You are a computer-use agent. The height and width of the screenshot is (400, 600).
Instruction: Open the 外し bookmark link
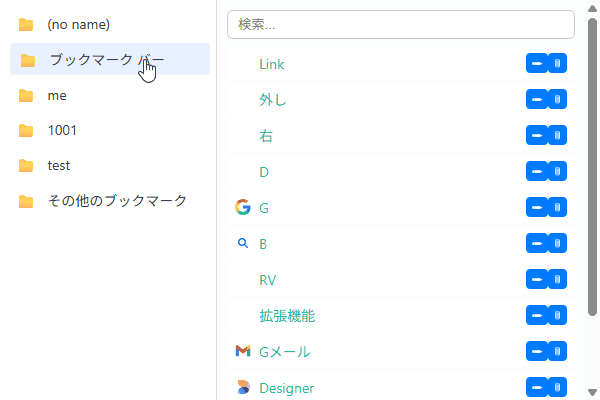tap(272, 100)
